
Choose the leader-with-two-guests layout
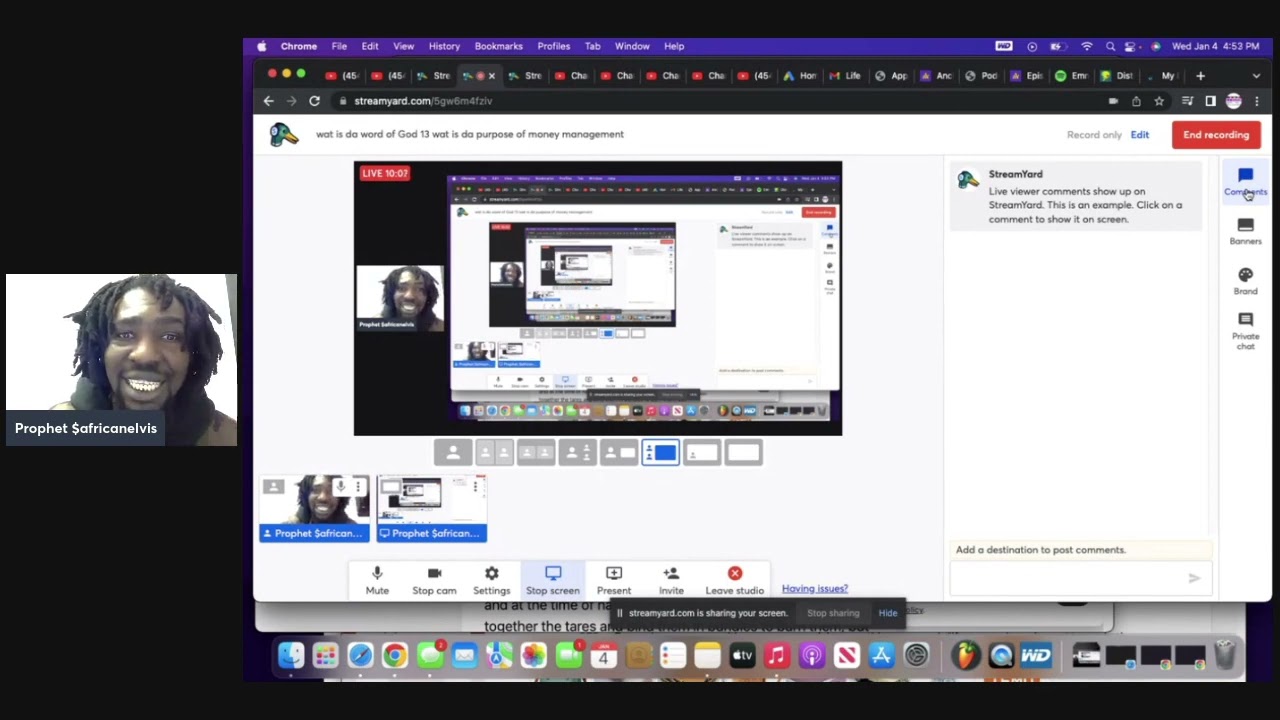(x=577, y=453)
